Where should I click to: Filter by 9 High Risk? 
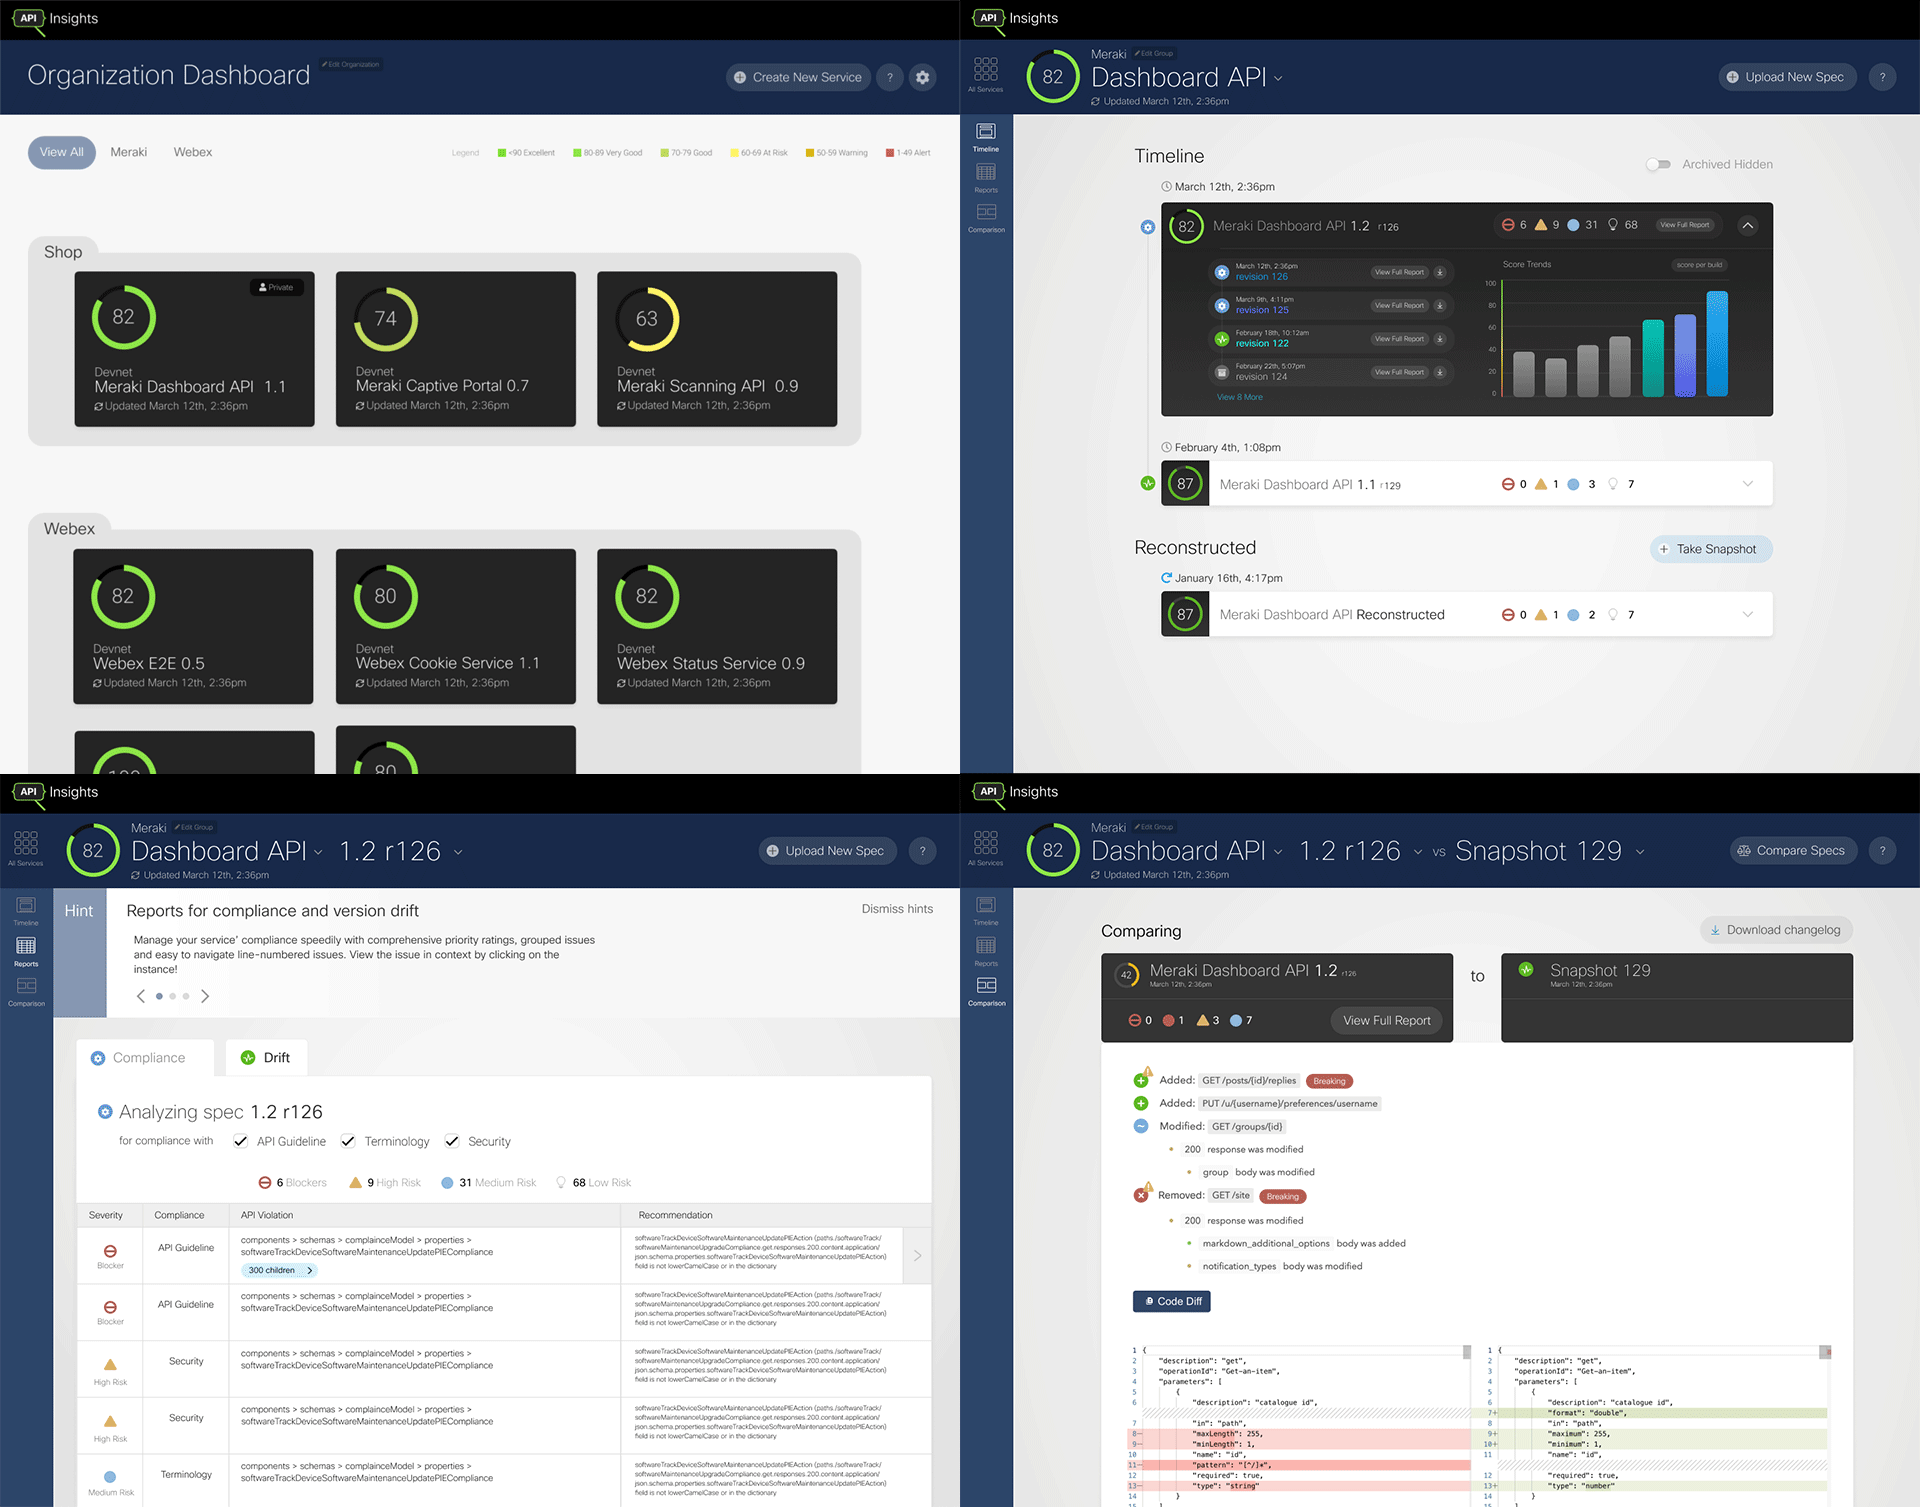click(x=385, y=1182)
